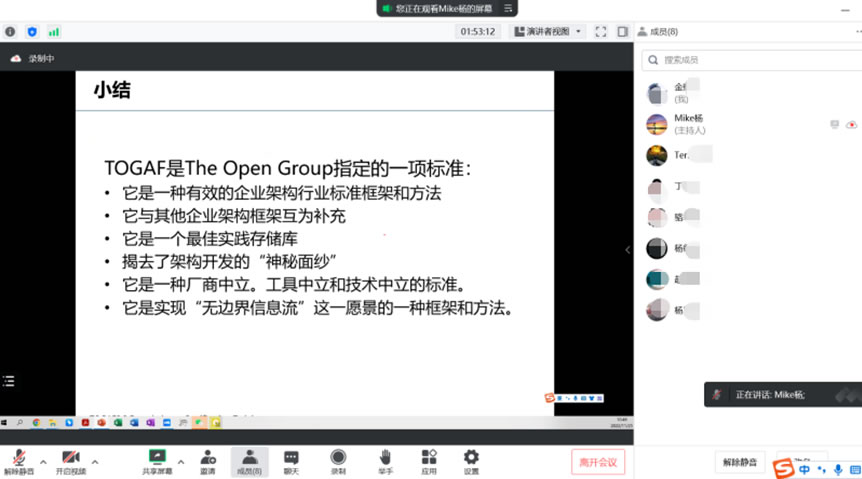Collapse the members panel with the chevron
The width and height of the screenshot is (862, 479).
(627, 250)
